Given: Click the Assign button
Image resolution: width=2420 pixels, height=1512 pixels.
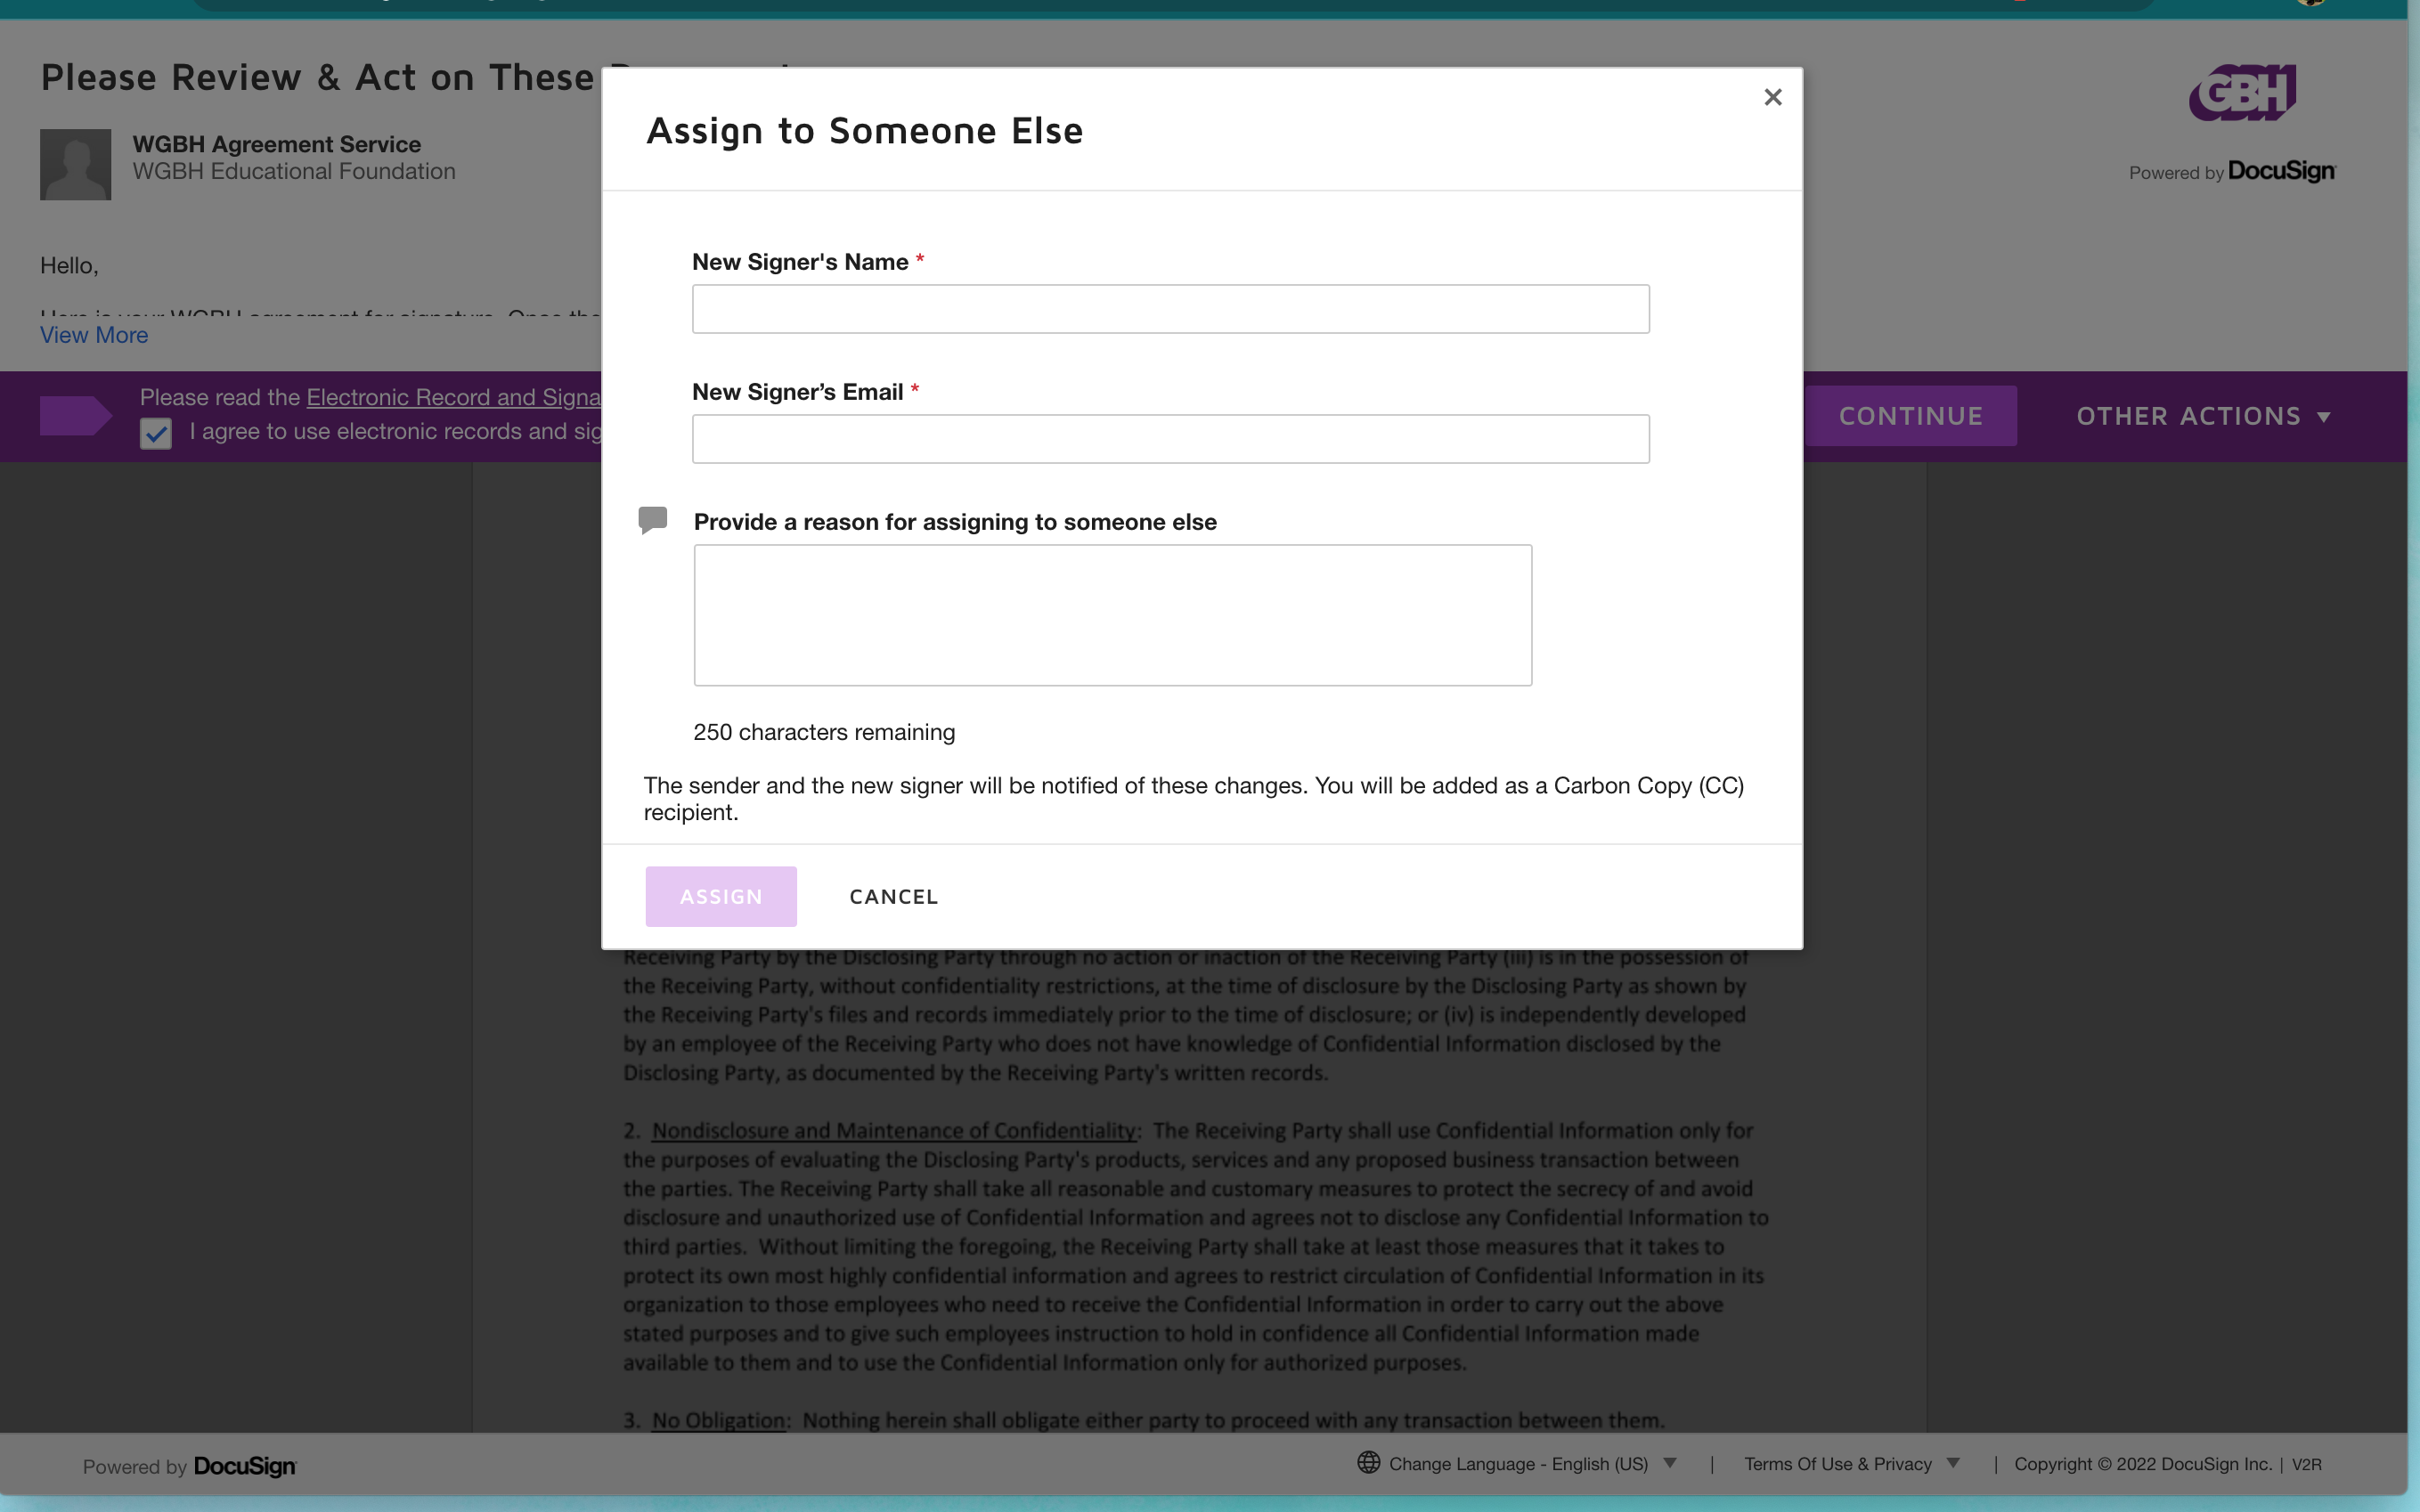Looking at the screenshot, I should 721,896.
